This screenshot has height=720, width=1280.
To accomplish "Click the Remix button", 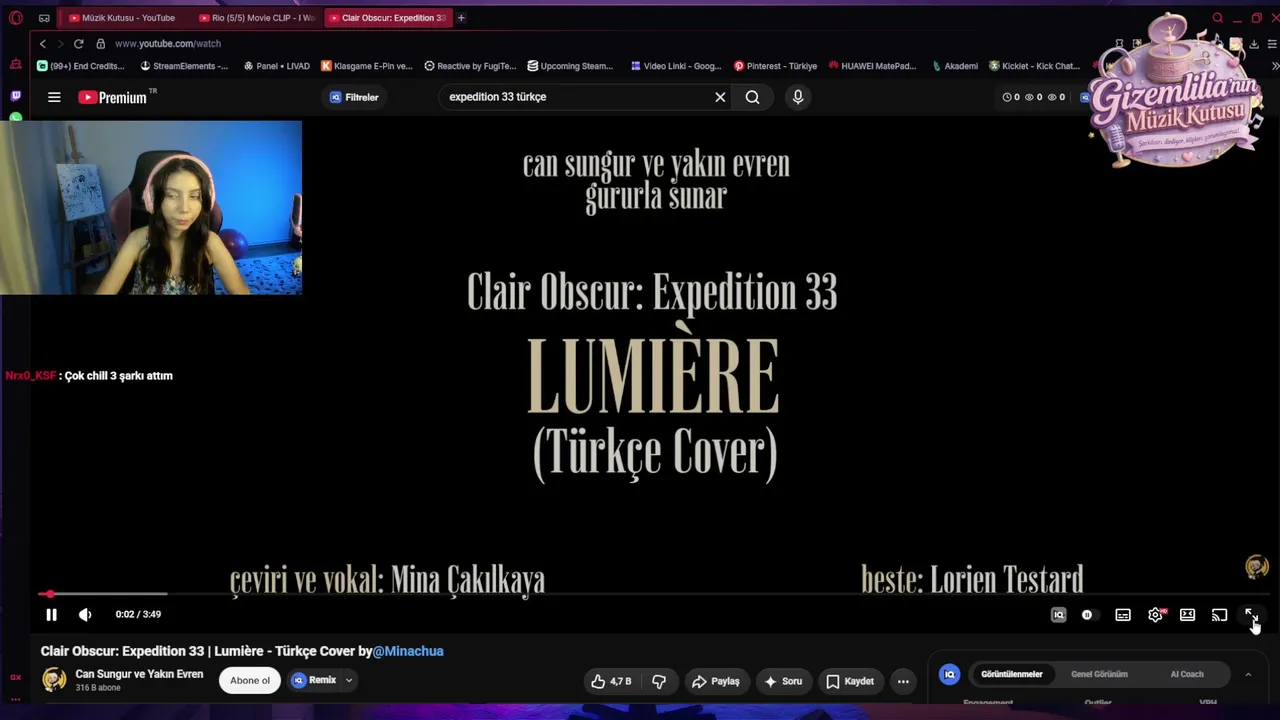I will tap(314, 681).
